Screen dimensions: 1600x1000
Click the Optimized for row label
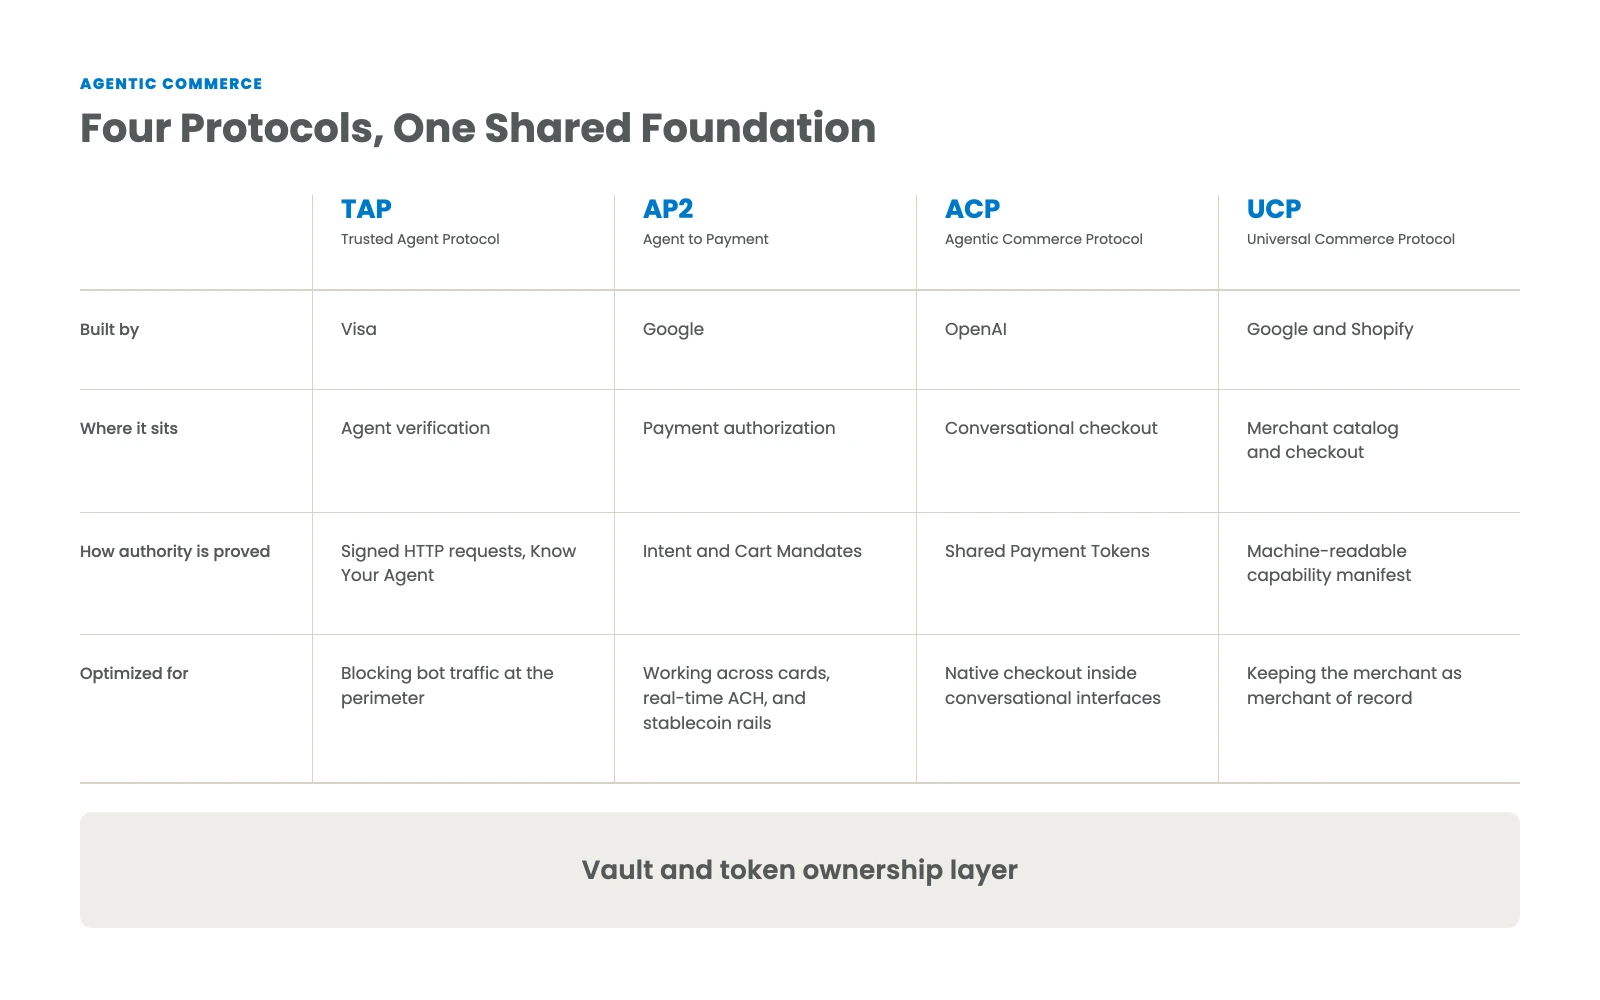(134, 674)
